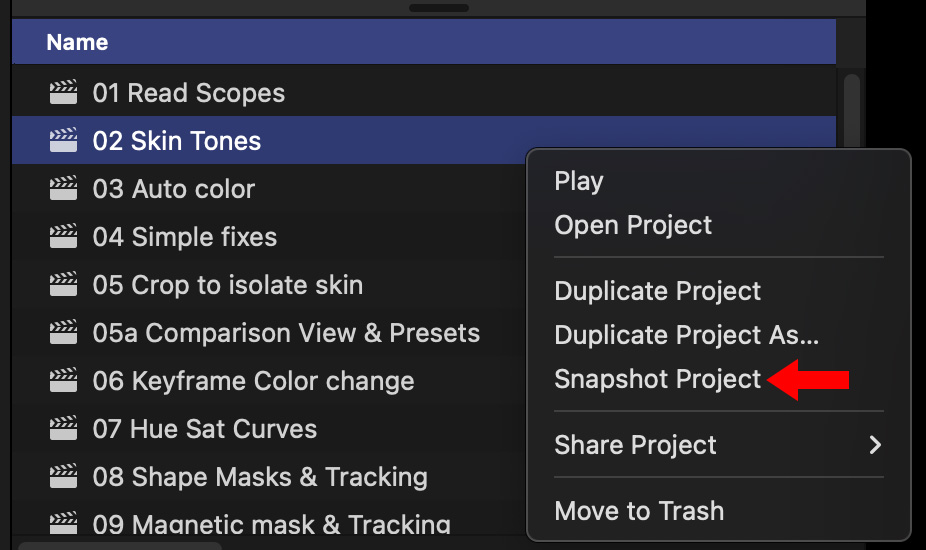Click the vertical scrollbar of the project list
Viewport: 926px width, 550px height.
[852, 110]
